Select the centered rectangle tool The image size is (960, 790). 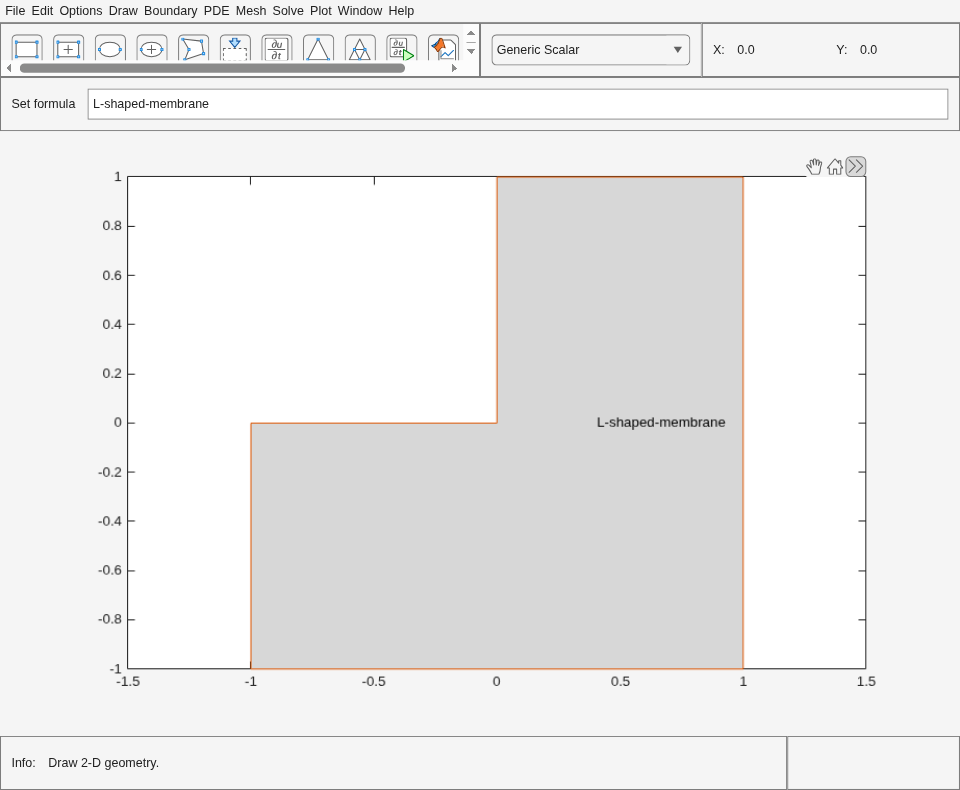(x=68, y=48)
